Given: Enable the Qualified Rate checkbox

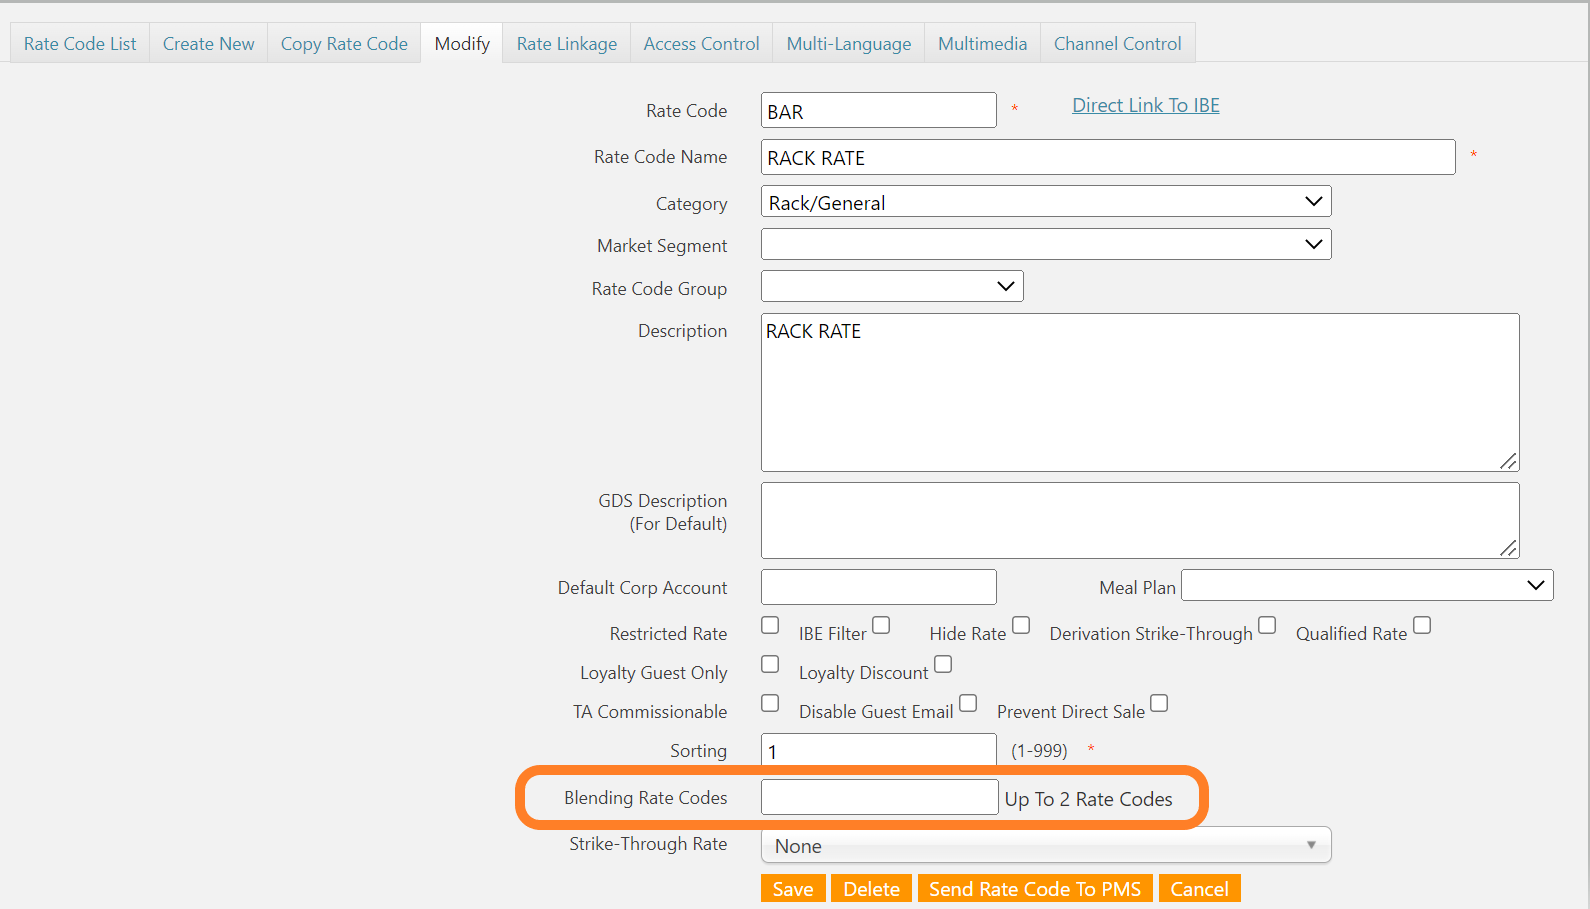Looking at the screenshot, I should pyautogui.click(x=1422, y=625).
